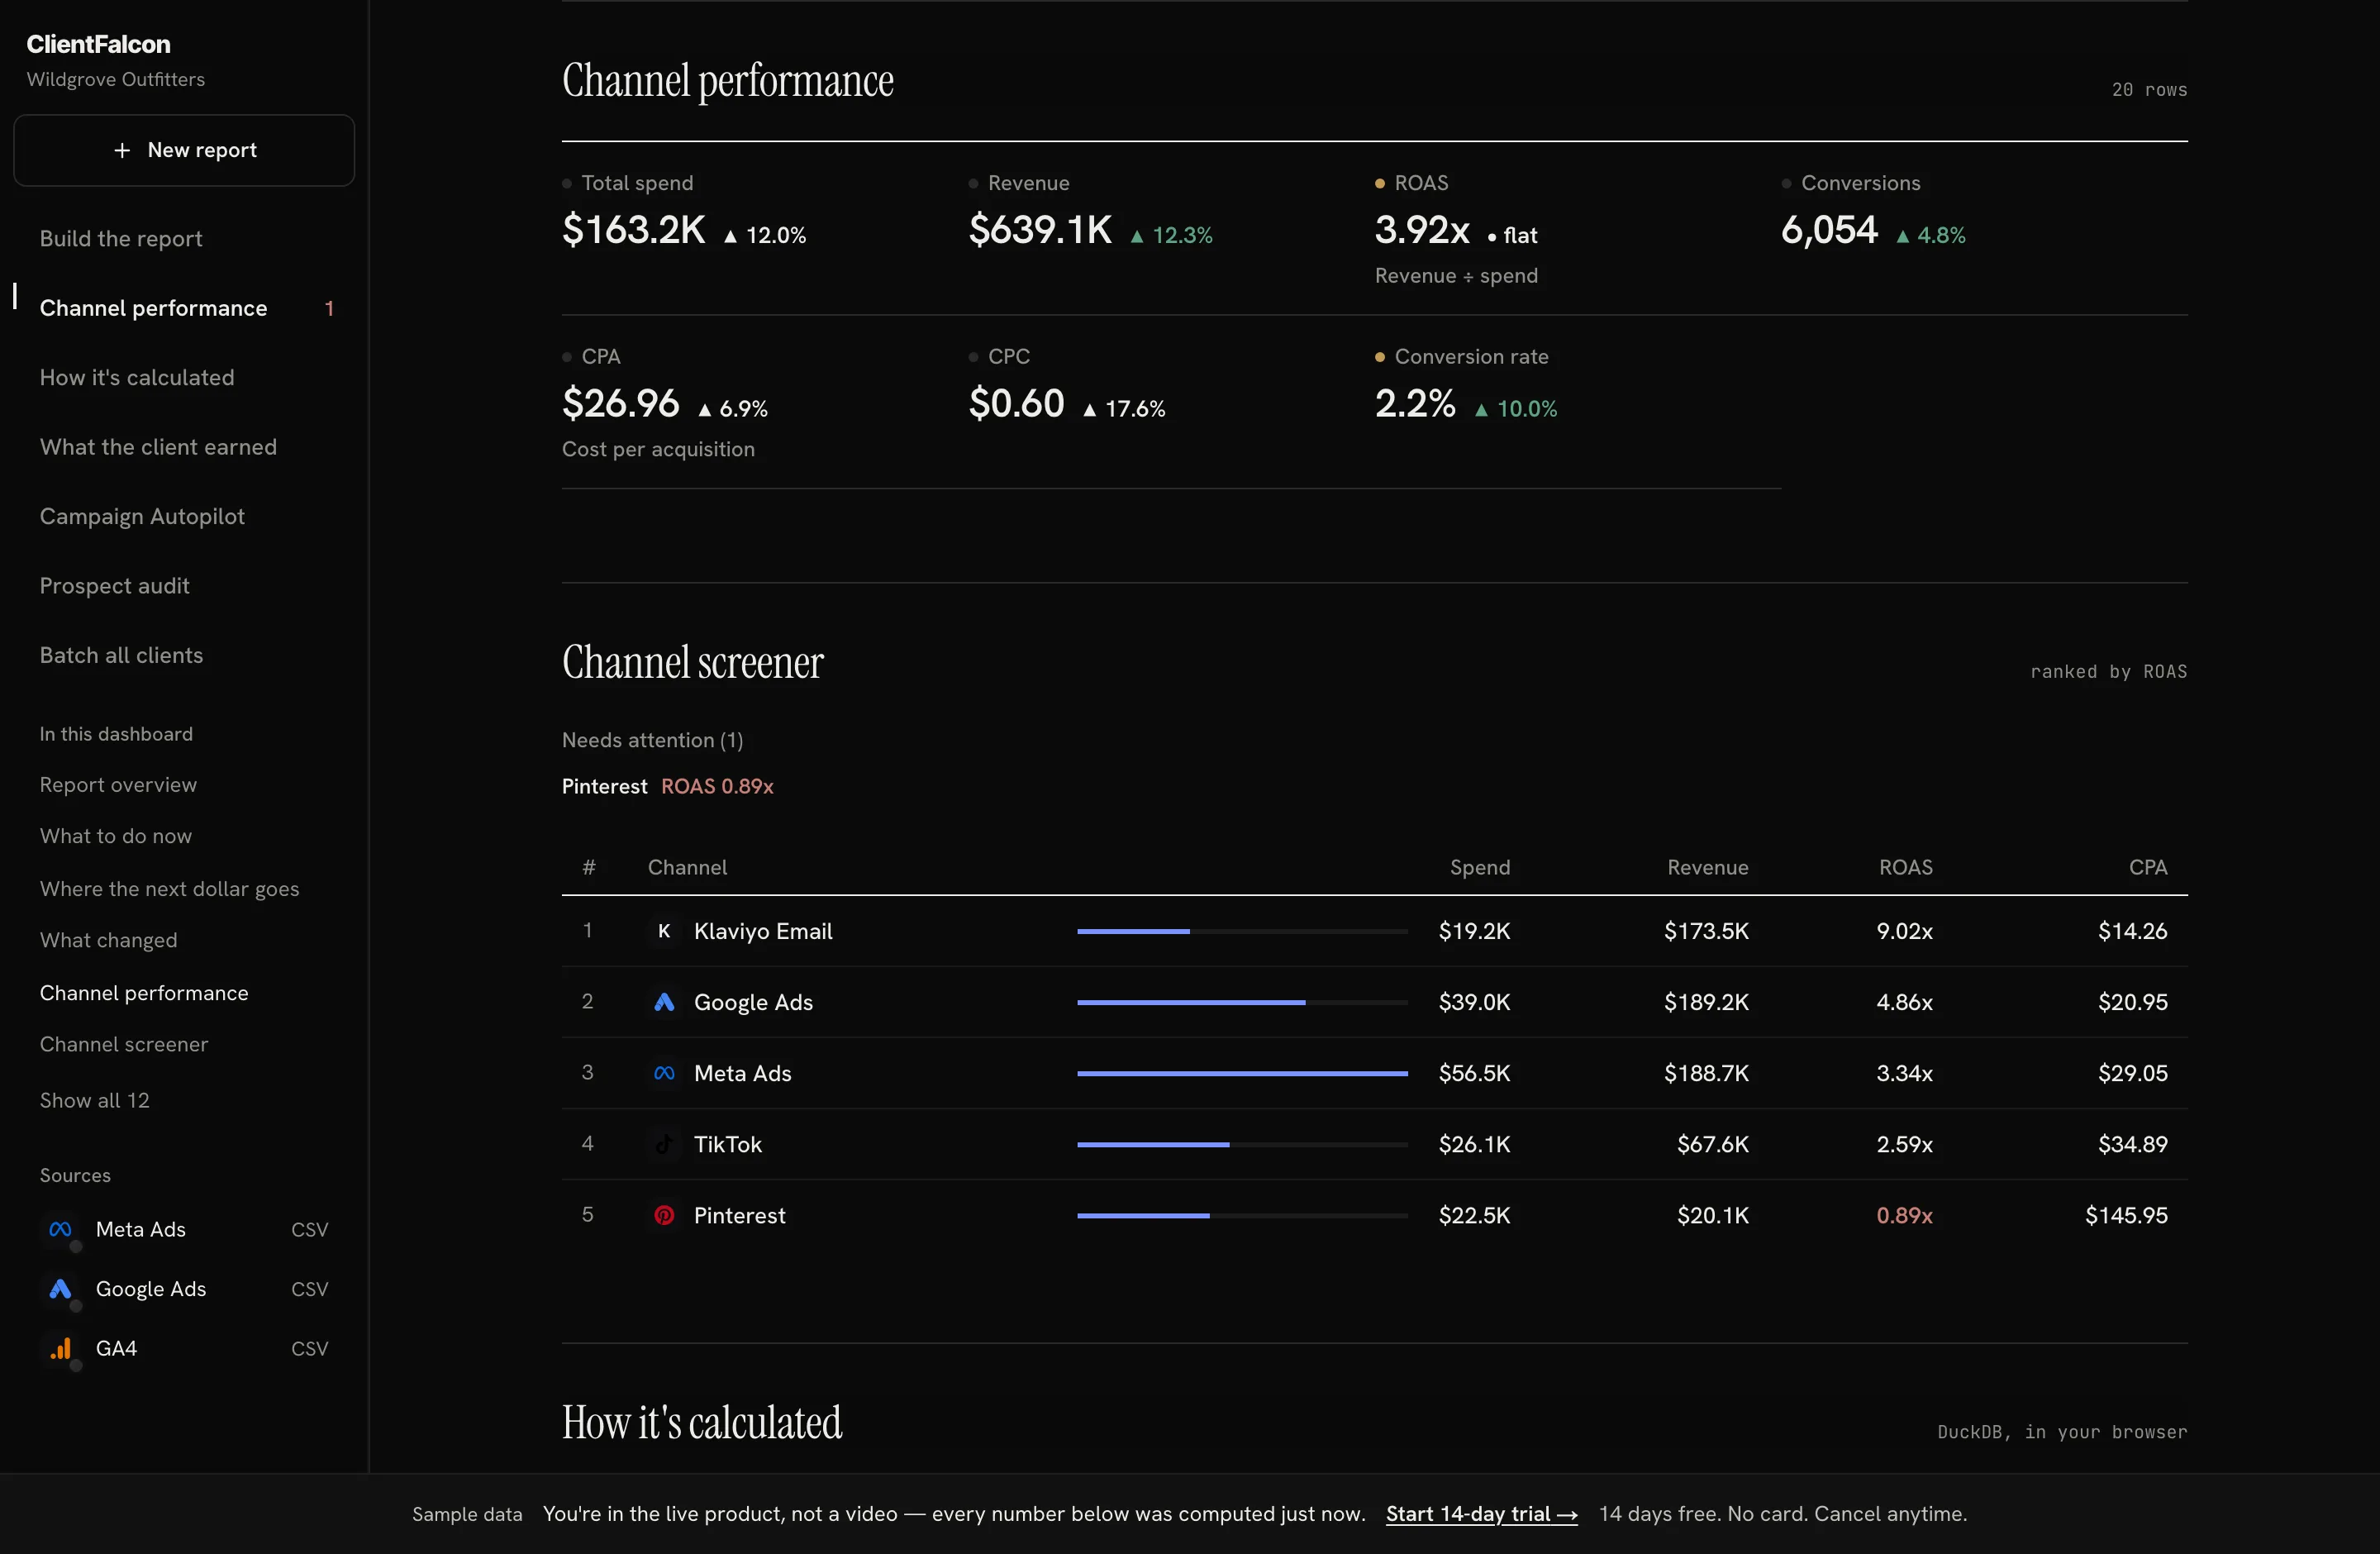Jump to Channel performance in dashboard list

(x=144, y=993)
